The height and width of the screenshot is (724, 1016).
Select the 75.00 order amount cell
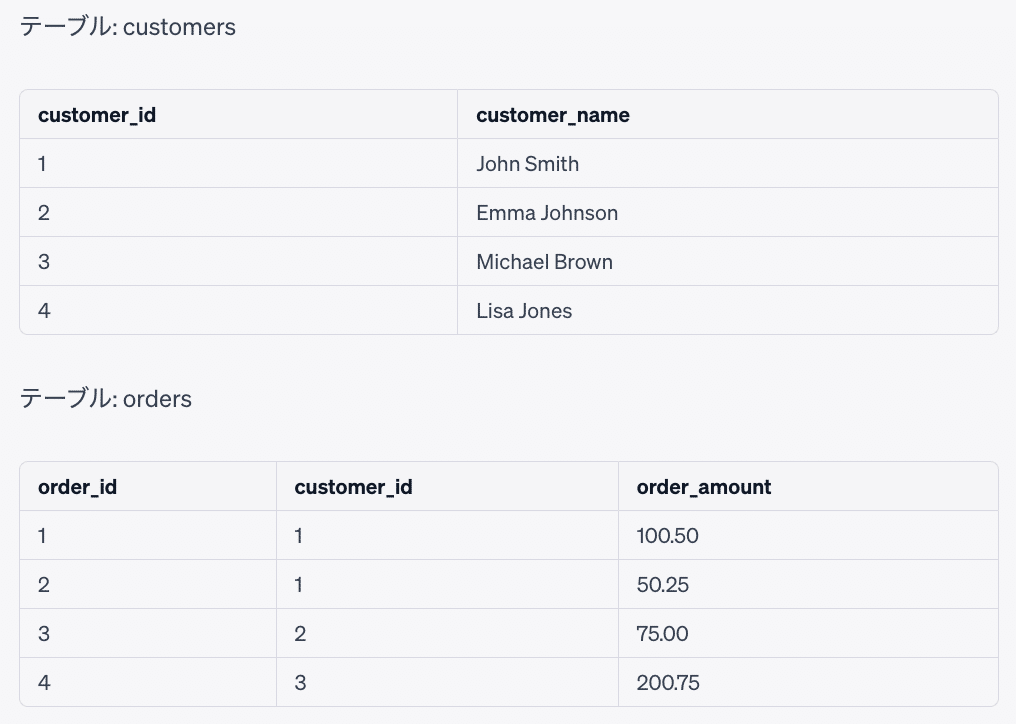(x=662, y=634)
